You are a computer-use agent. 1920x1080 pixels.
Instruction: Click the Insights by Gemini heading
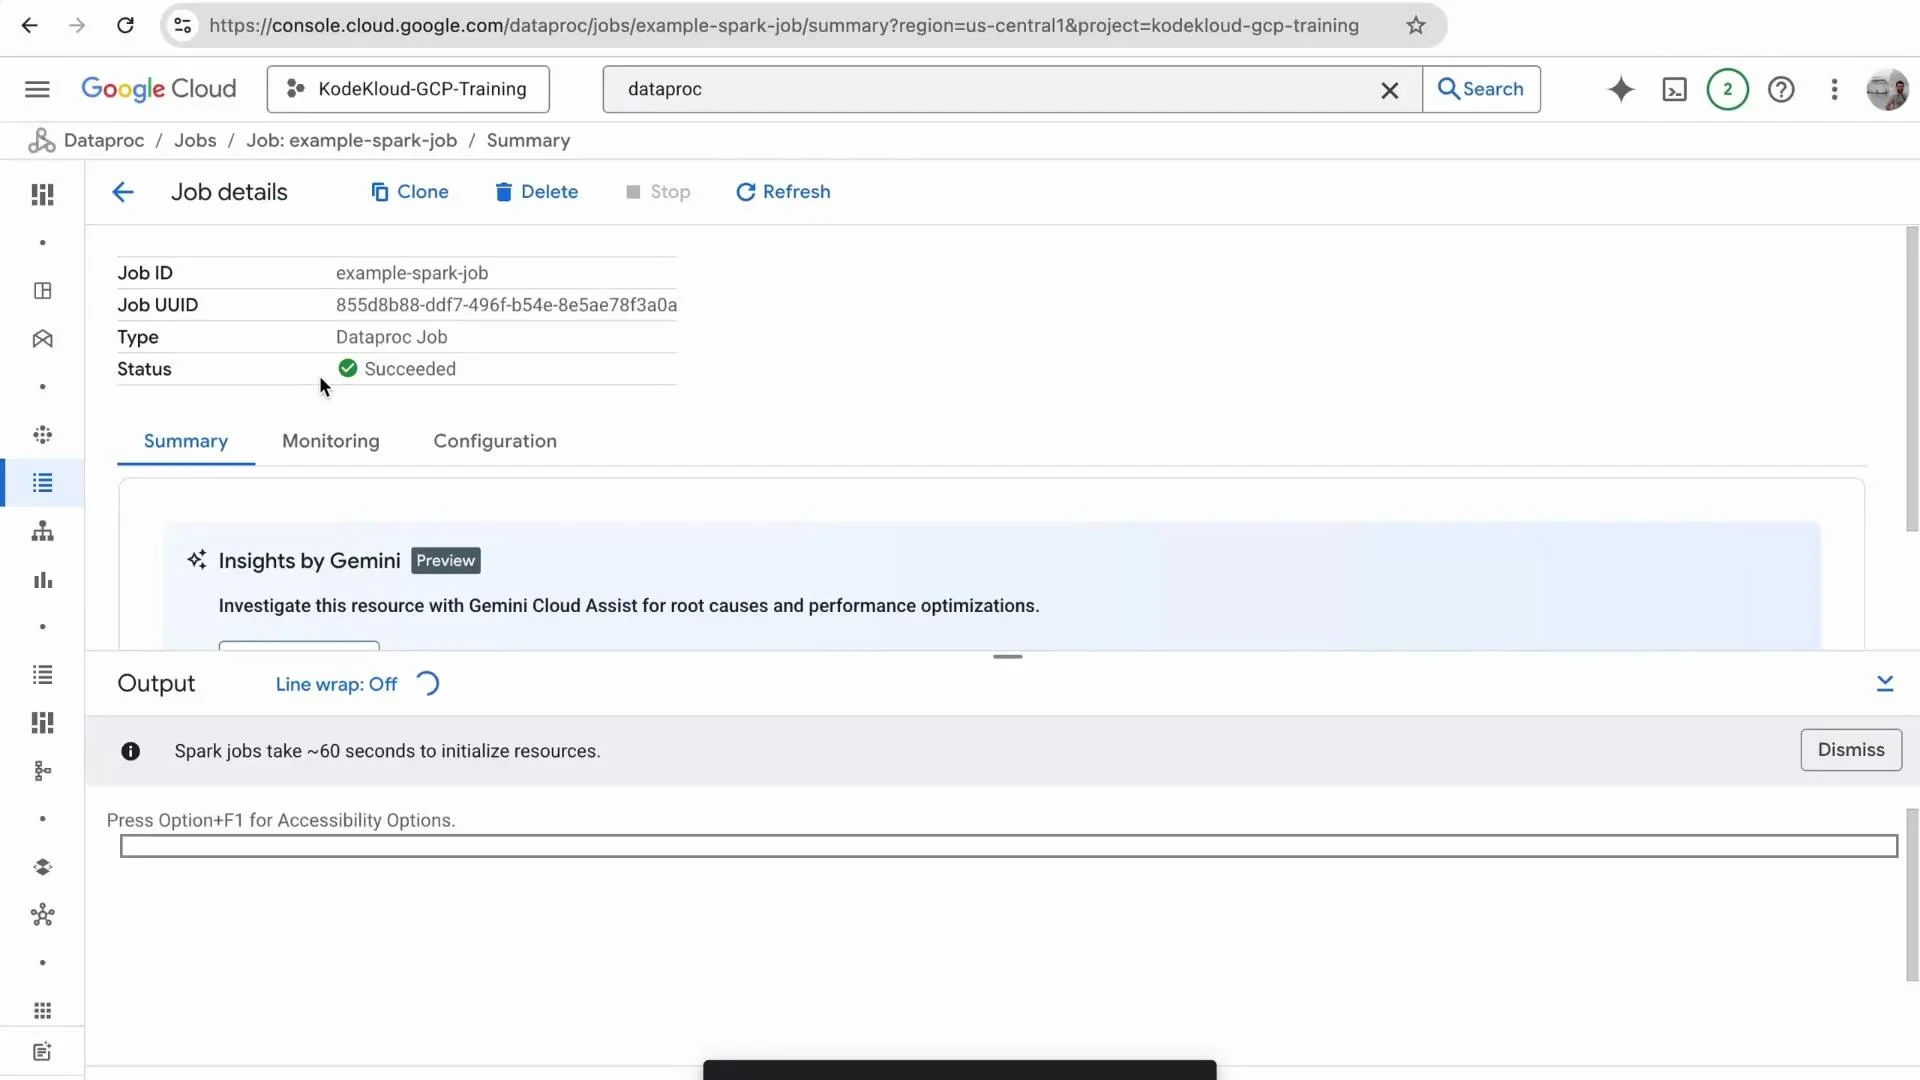[x=309, y=561]
